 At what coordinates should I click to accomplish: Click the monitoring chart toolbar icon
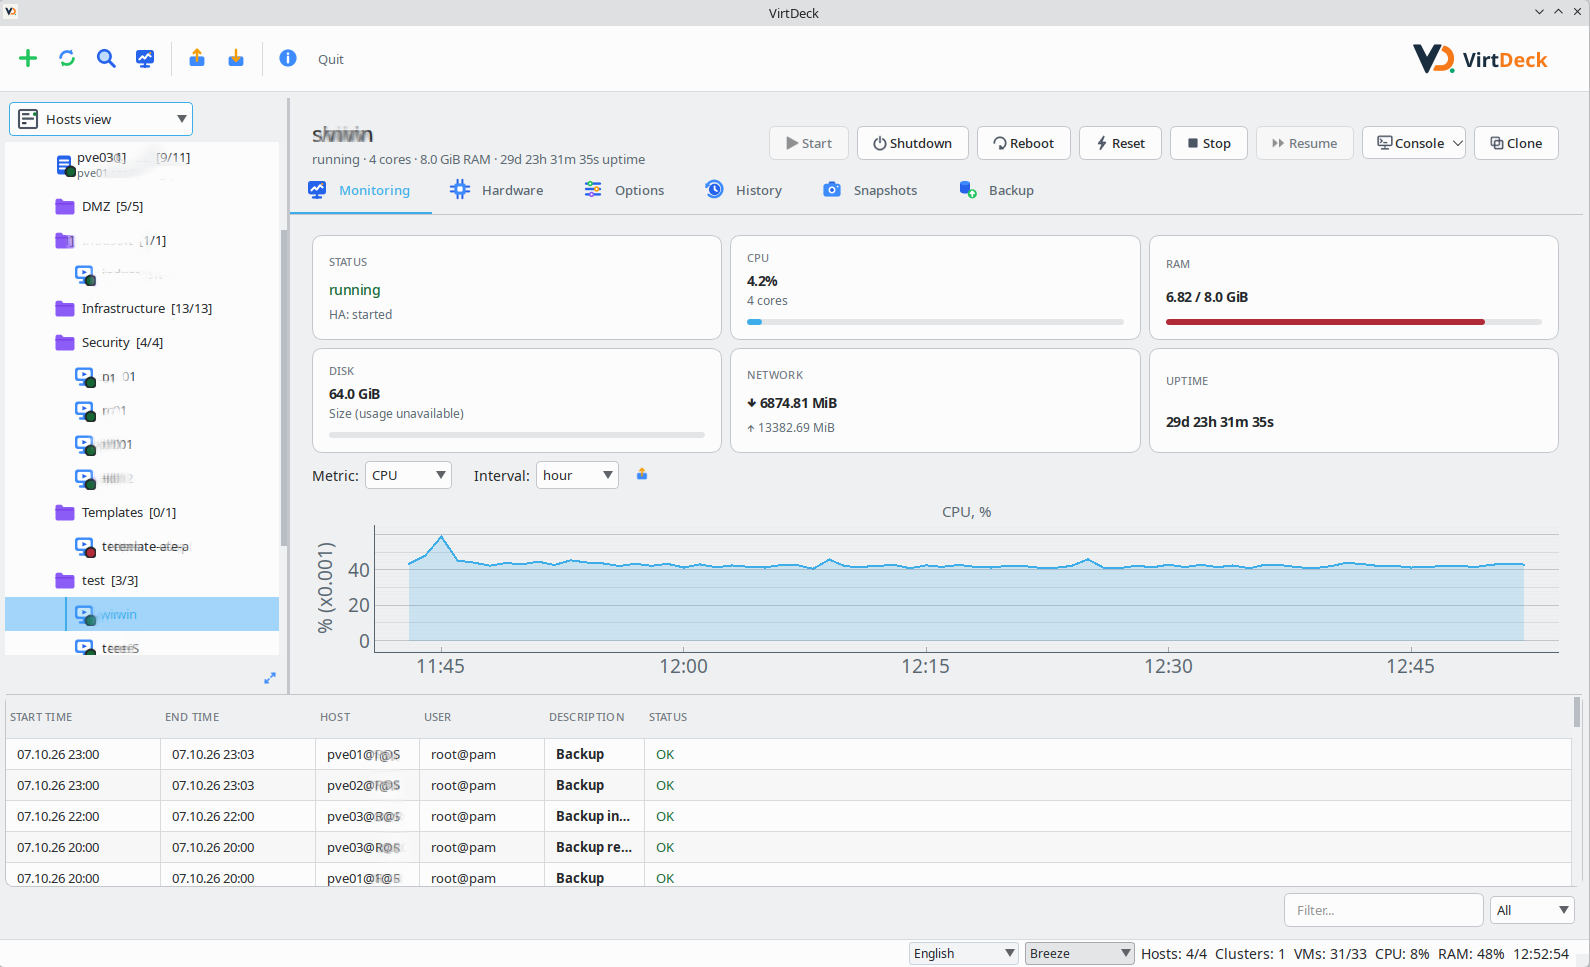click(x=145, y=58)
